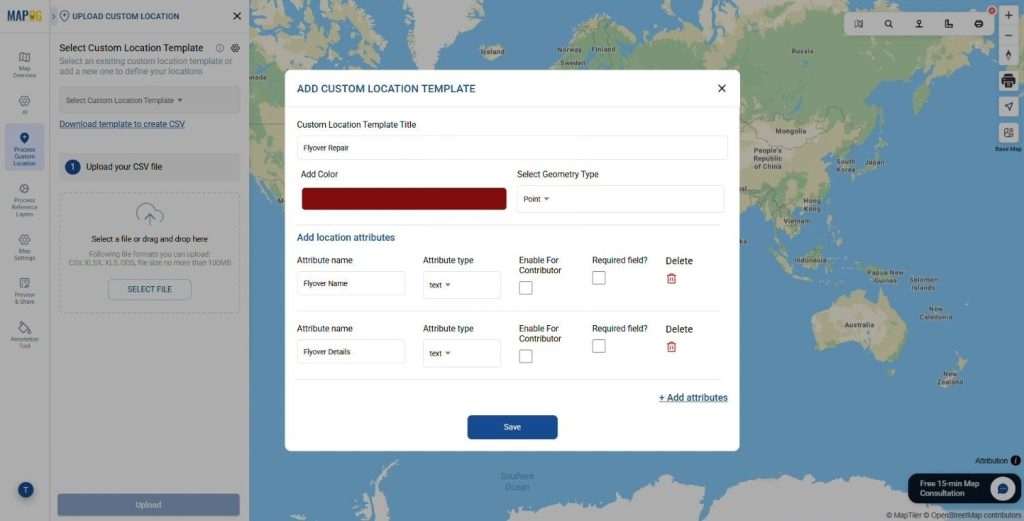Click Download template to create CSV
The width and height of the screenshot is (1024, 521).
point(122,124)
